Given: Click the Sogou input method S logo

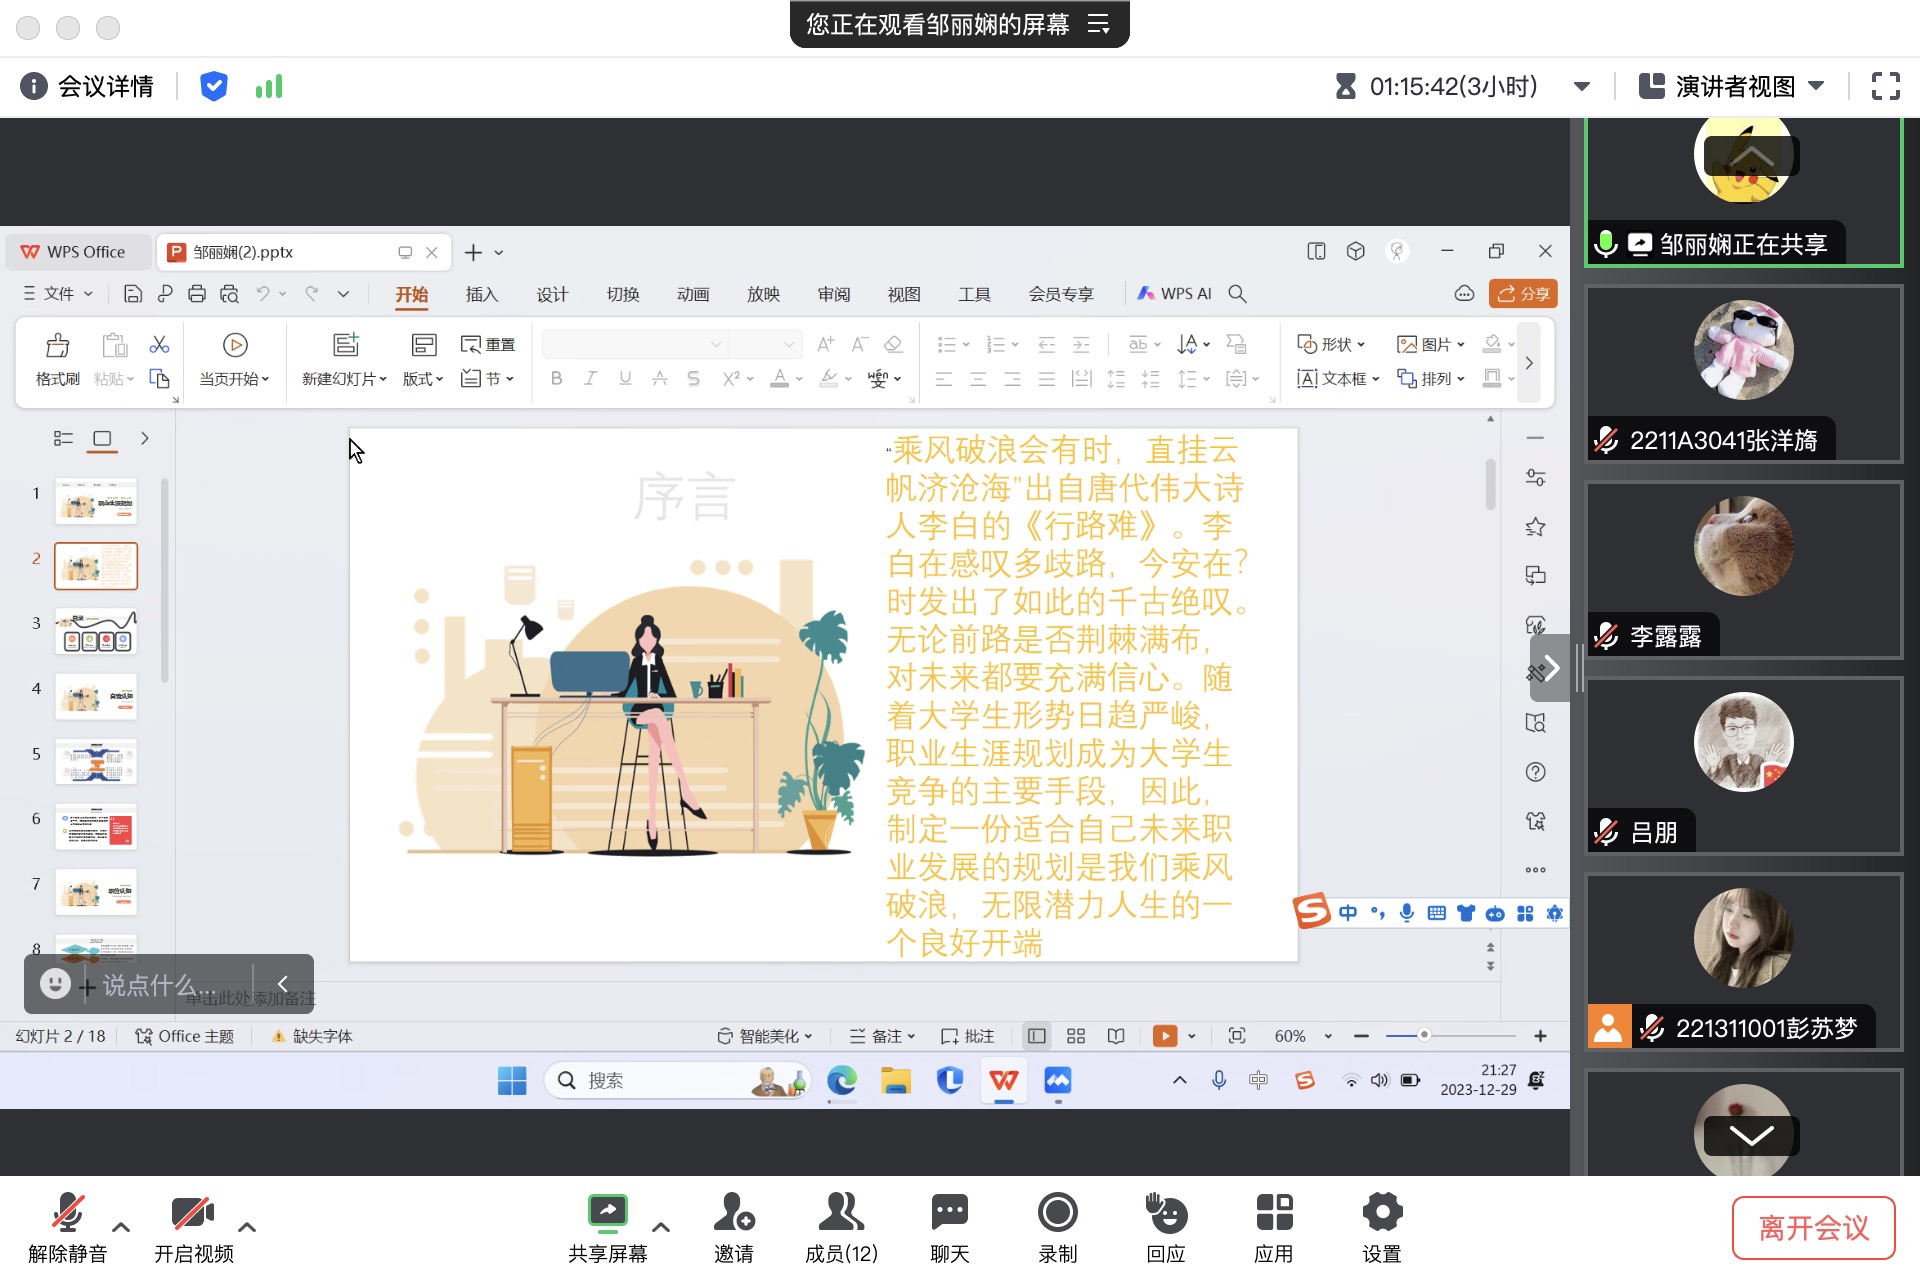Looking at the screenshot, I should (1311, 911).
